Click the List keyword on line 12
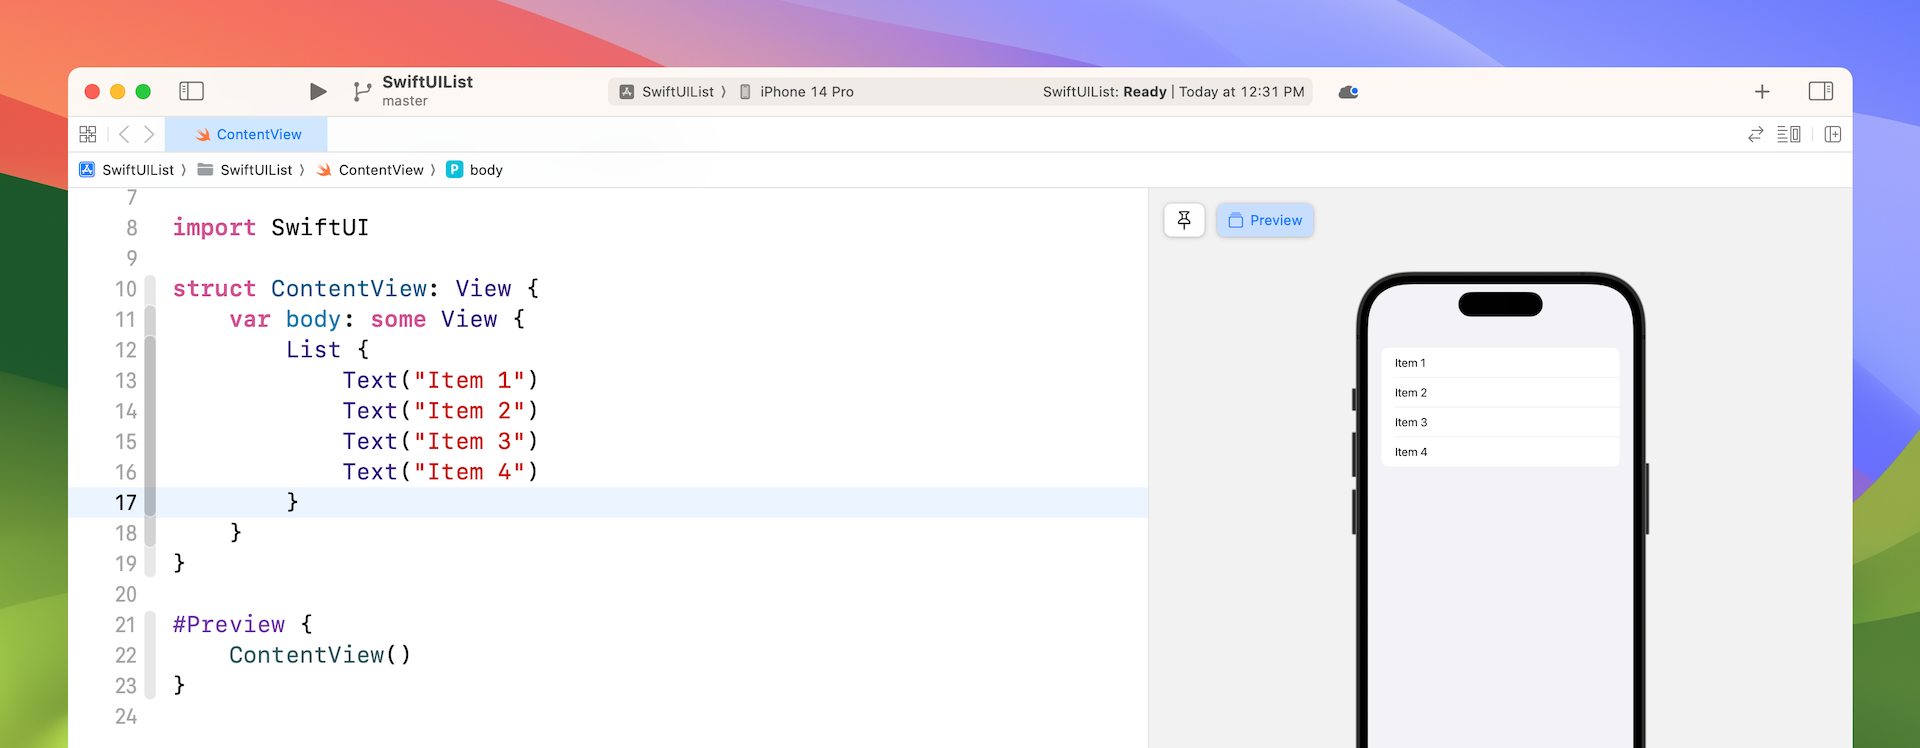The width and height of the screenshot is (1920, 748). pos(313,350)
